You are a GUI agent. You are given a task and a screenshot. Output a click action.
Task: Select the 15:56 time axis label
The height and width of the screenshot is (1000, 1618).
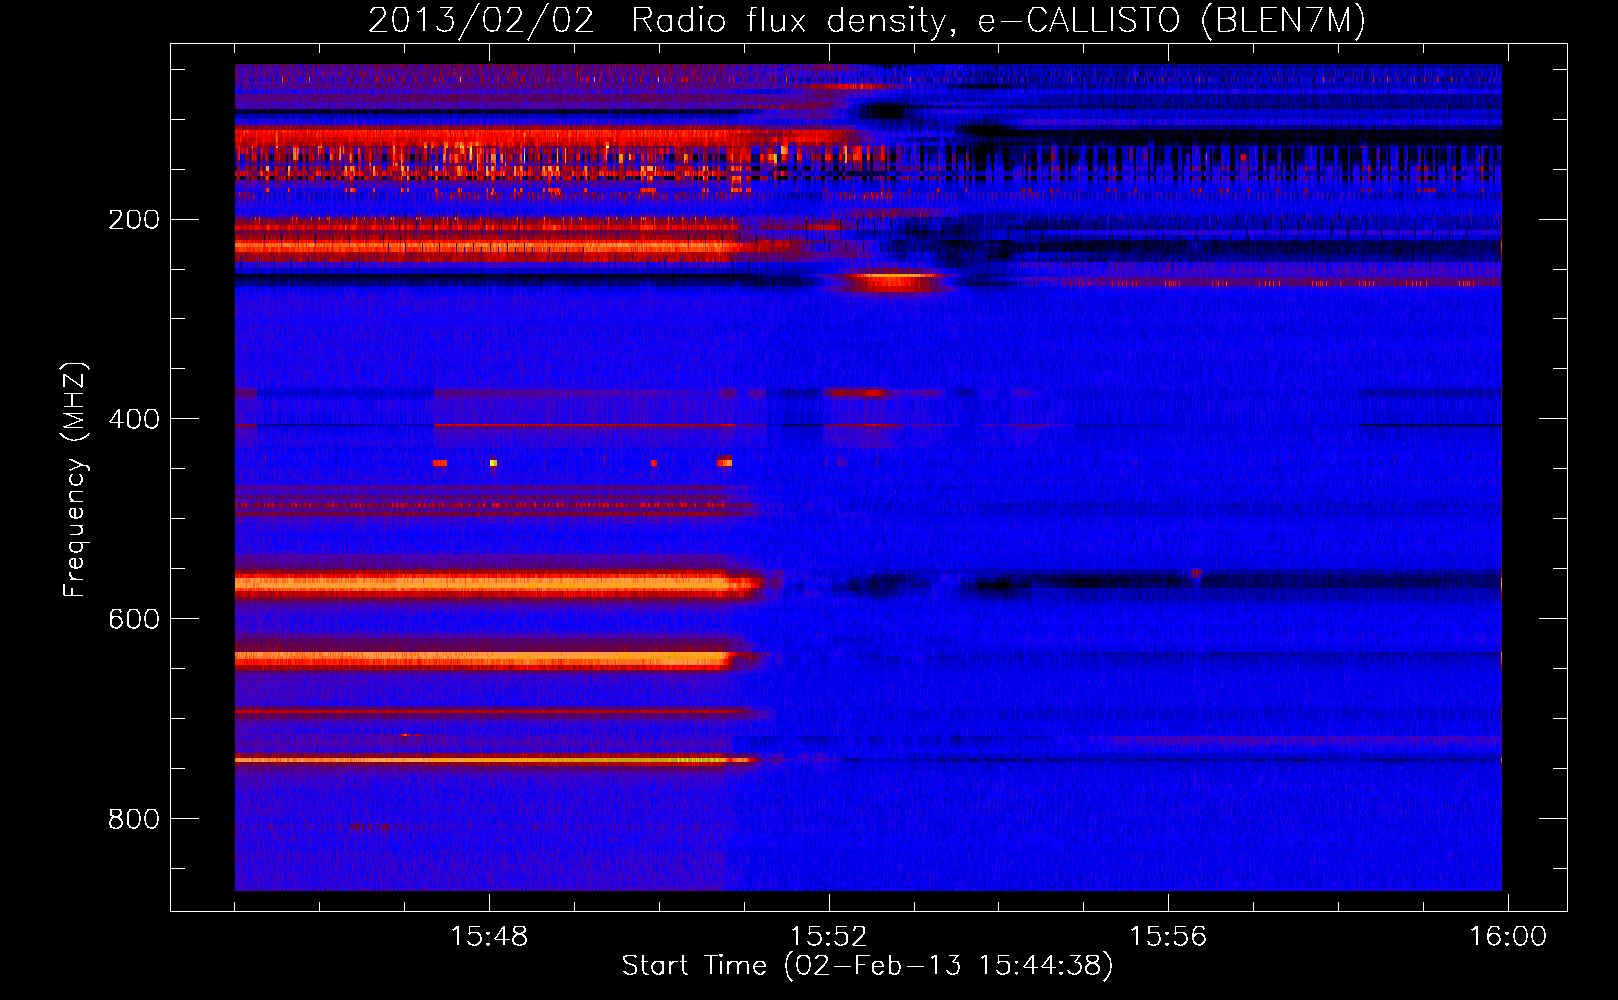coord(1168,937)
